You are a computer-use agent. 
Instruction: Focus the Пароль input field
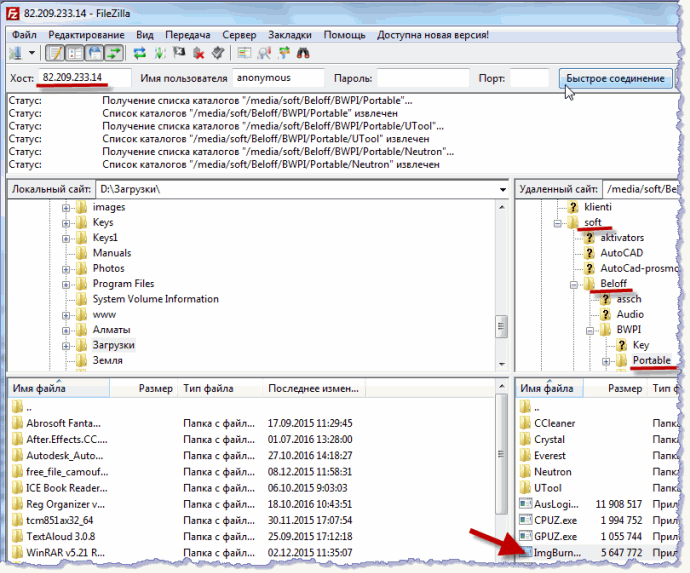(423, 78)
